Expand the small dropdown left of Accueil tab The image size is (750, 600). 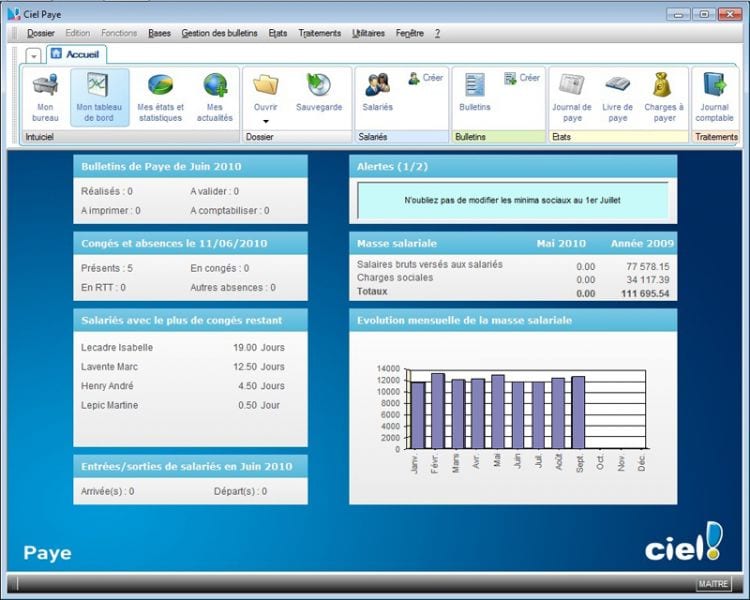(33, 55)
